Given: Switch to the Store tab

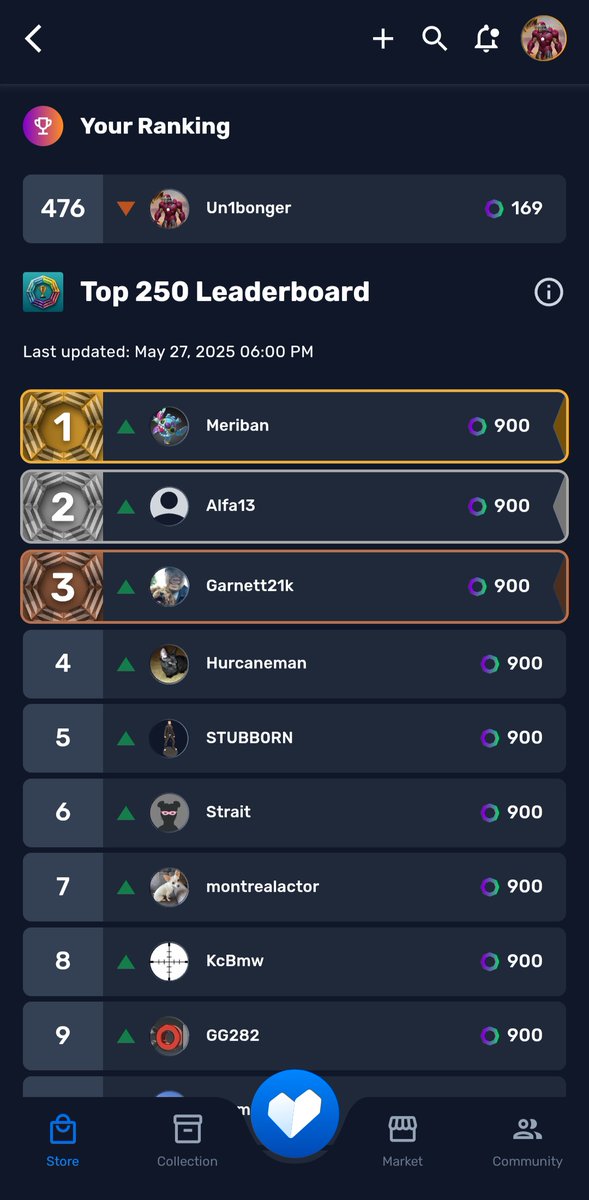Looking at the screenshot, I should [62, 1141].
